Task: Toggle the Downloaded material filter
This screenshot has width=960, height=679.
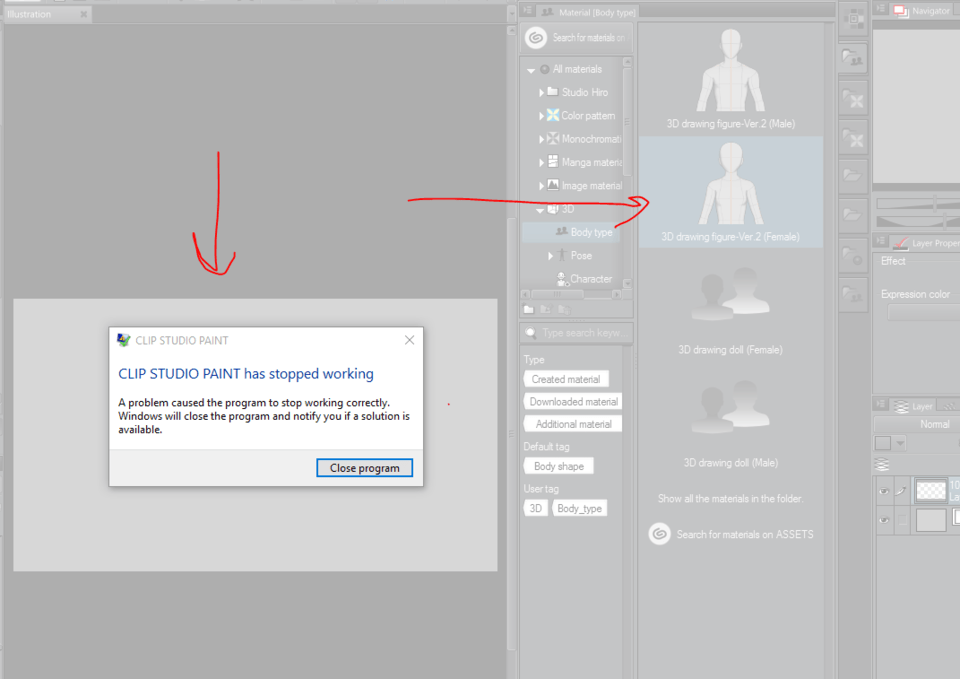Action: click(573, 402)
